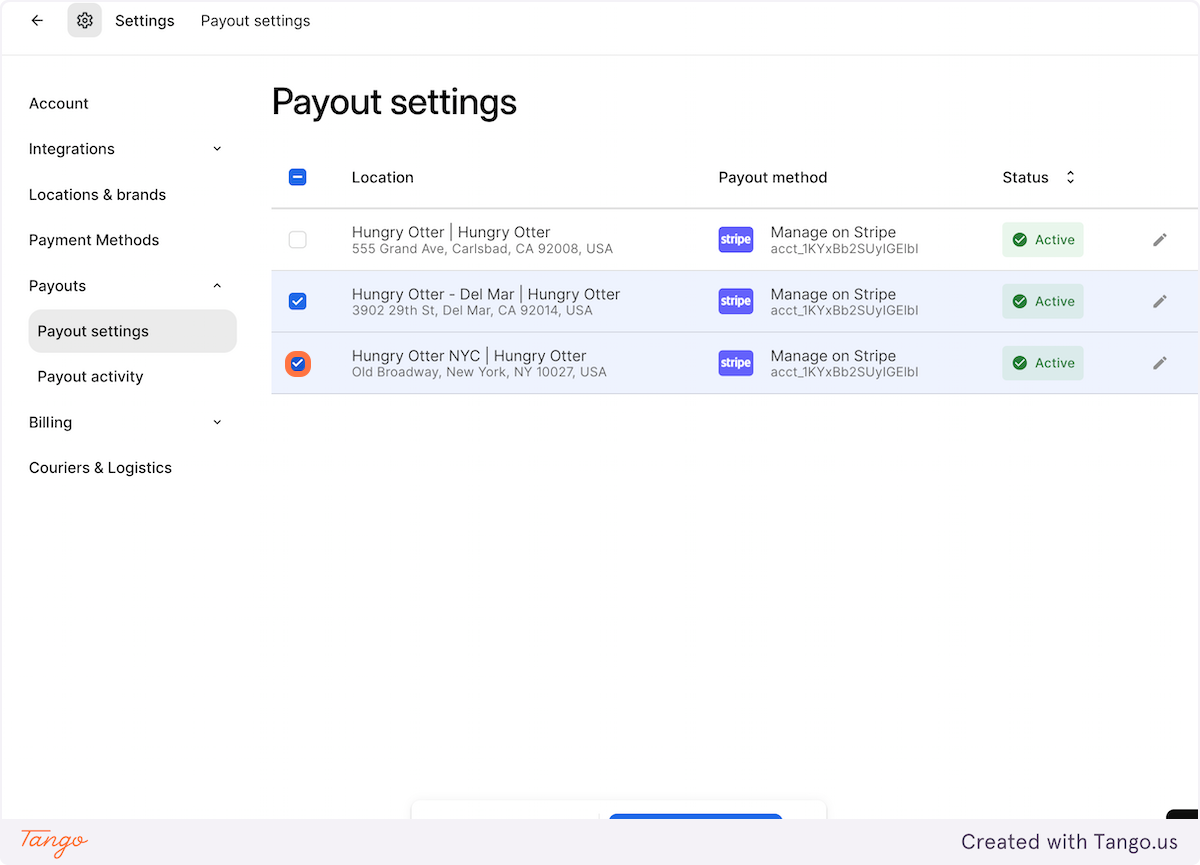Viewport: 1200px width, 865px height.
Task: Go to Payment Methods in the sidebar
Action: coord(94,240)
